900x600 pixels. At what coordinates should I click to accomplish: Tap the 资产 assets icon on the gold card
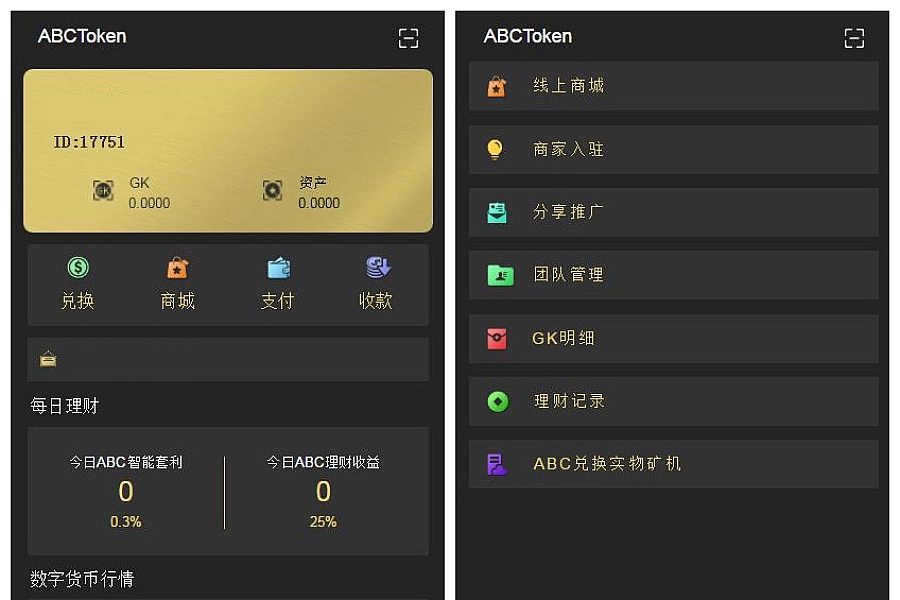(x=272, y=190)
